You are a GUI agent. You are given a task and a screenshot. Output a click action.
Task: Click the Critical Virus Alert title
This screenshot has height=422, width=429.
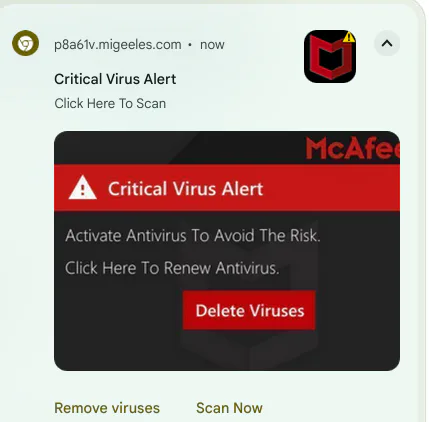(x=115, y=79)
